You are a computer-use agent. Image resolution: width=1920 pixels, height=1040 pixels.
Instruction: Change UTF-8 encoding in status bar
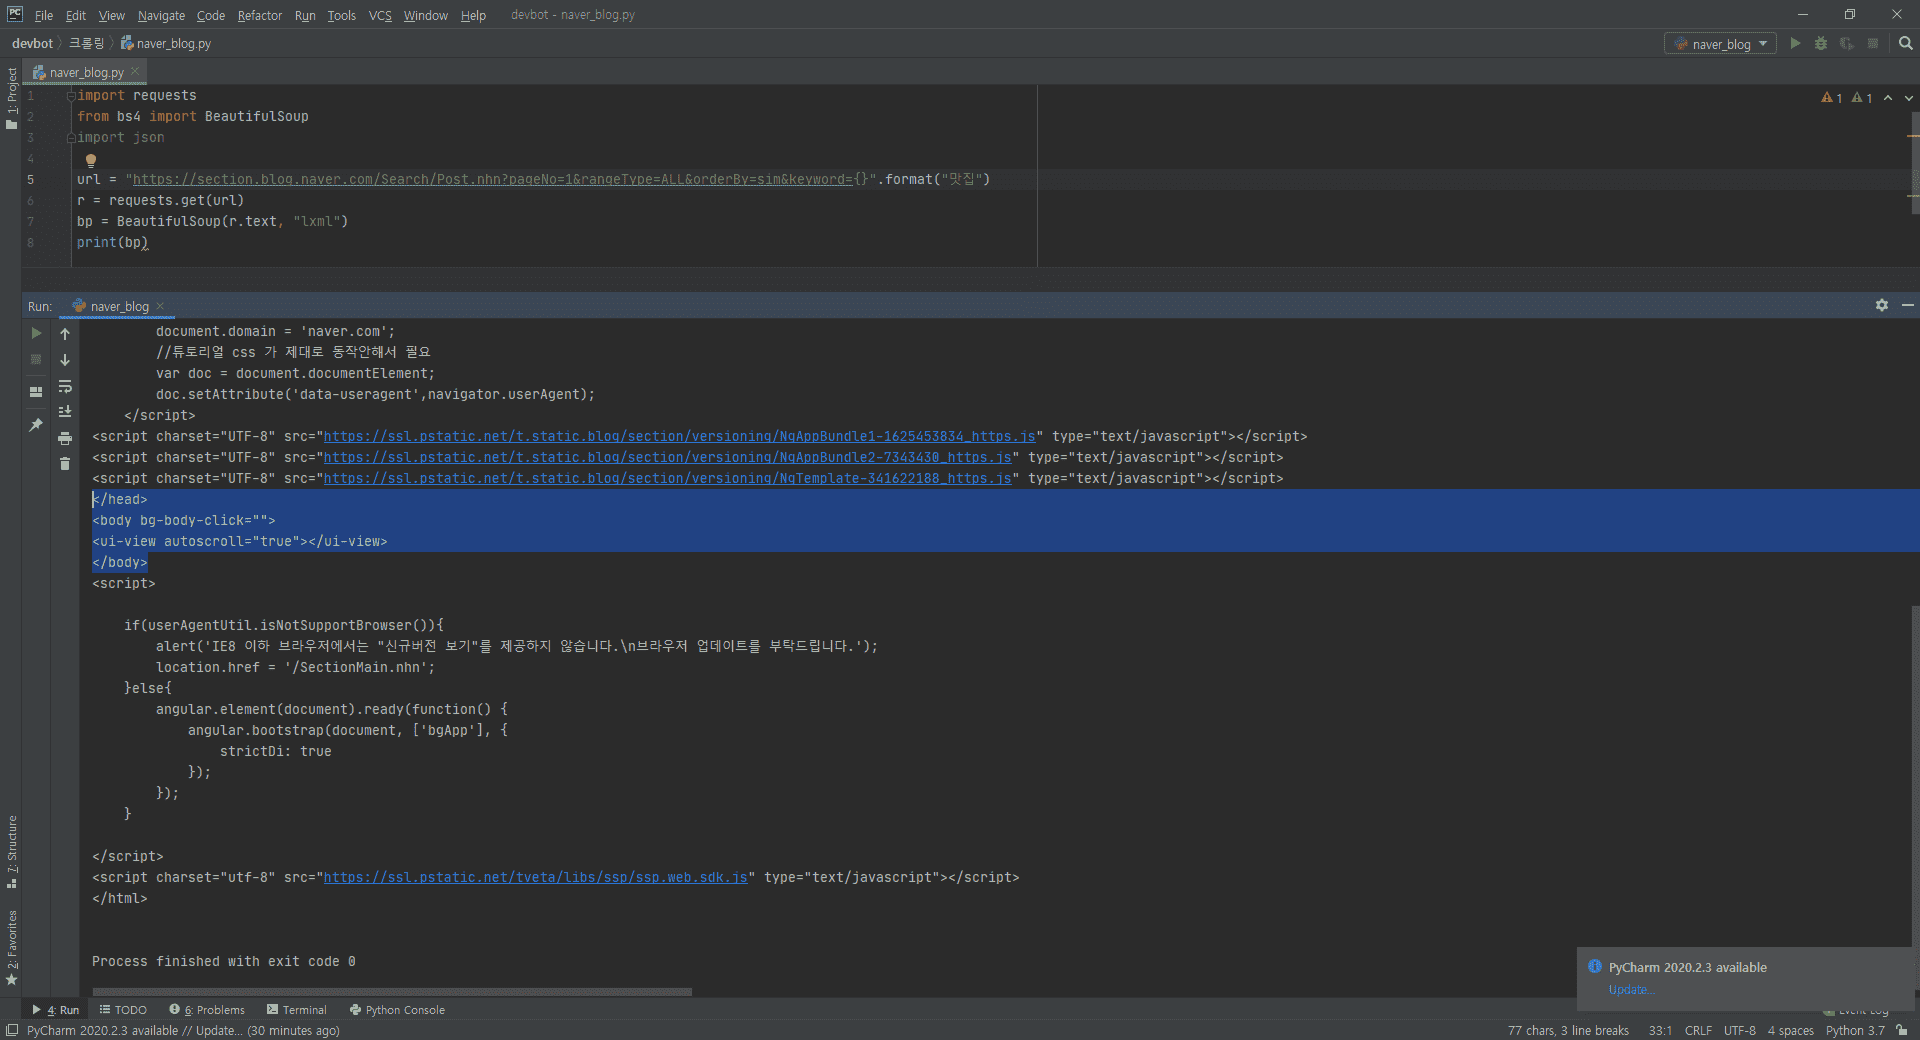[x=1740, y=1030]
